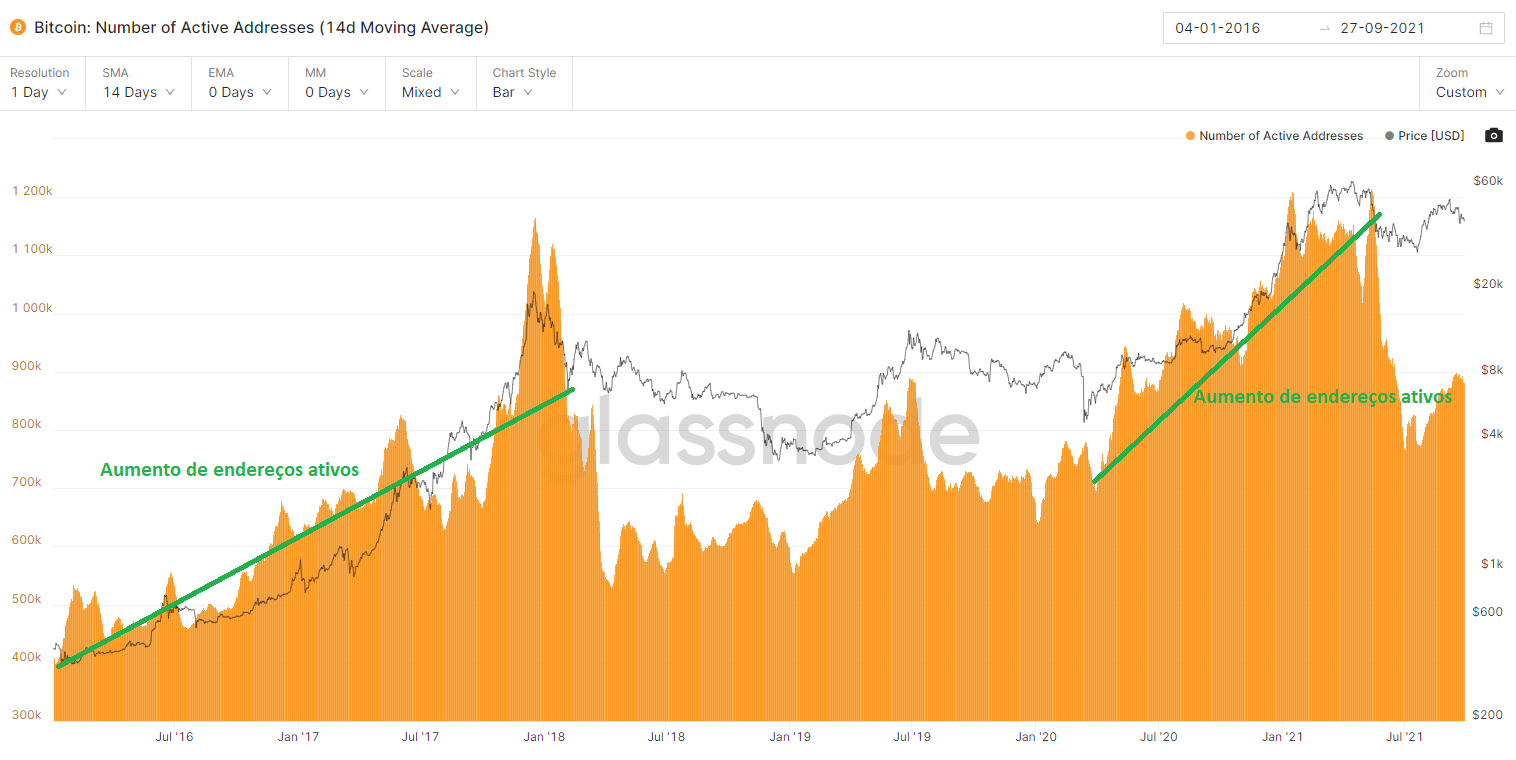1516x760 pixels.
Task: Click the 300k left axis label
Action: [27, 715]
